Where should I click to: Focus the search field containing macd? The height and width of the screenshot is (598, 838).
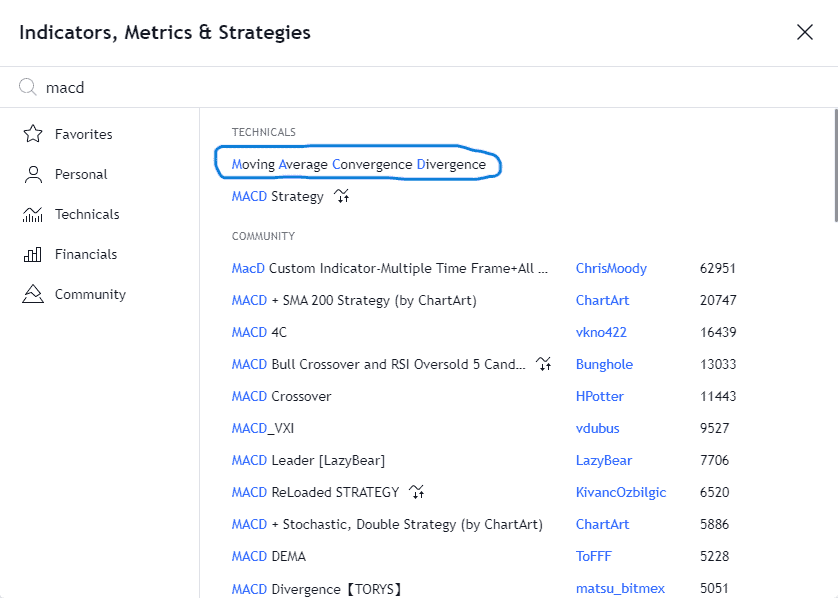(419, 87)
